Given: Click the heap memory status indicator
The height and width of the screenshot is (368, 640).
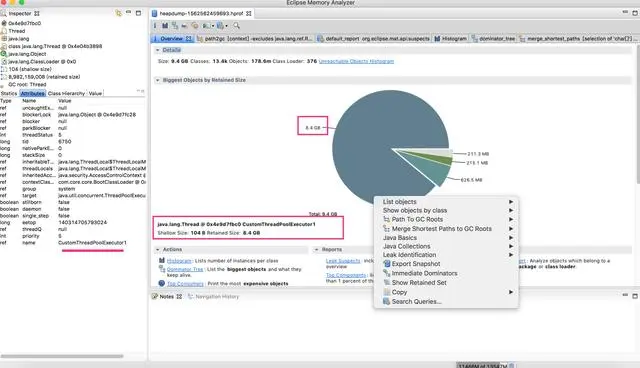Looking at the screenshot, I should (482, 366).
